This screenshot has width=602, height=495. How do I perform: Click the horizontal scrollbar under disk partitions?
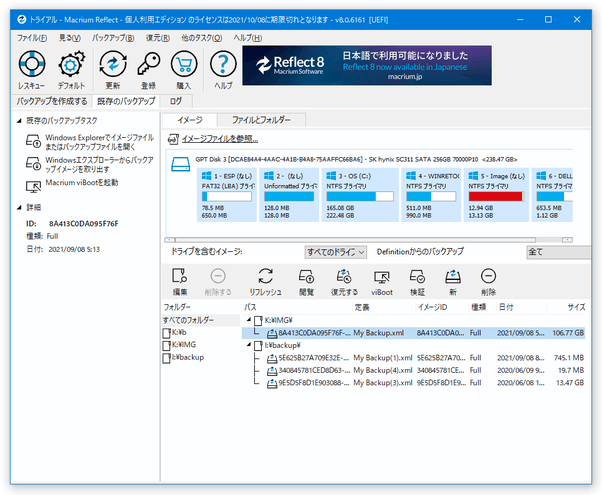pos(356,240)
